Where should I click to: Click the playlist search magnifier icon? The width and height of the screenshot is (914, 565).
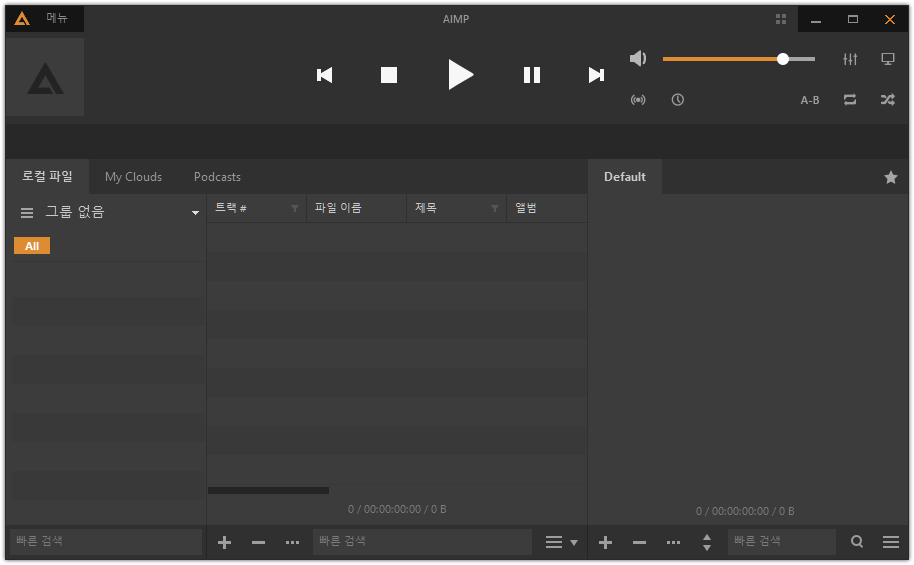857,542
